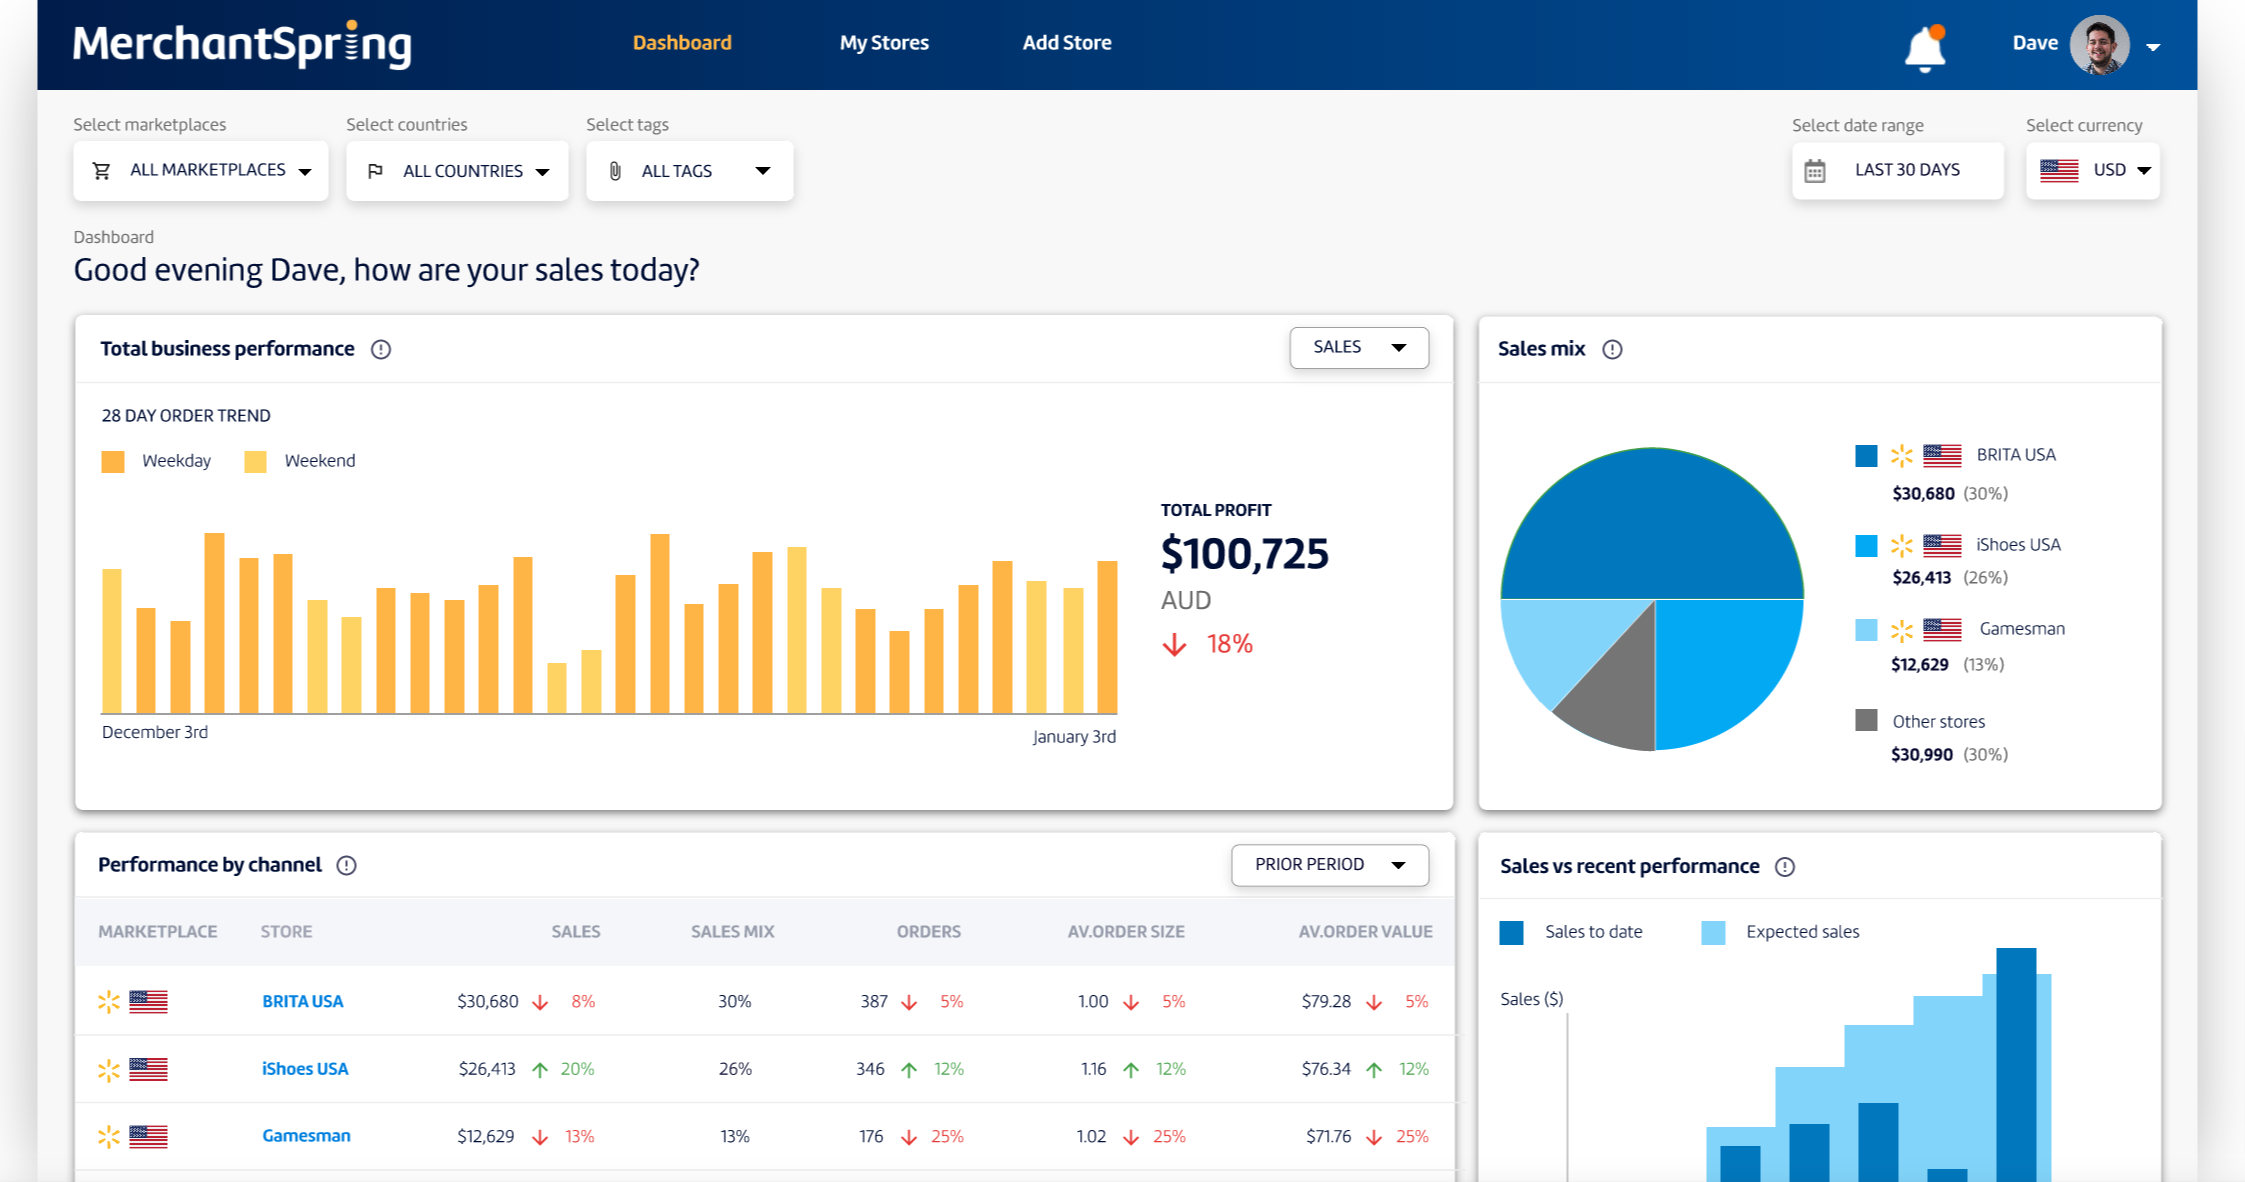The width and height of the screenshot is (2245, 1182).
Task: Sort by the ORDERS column header
Action: click(x=929, y=932)
